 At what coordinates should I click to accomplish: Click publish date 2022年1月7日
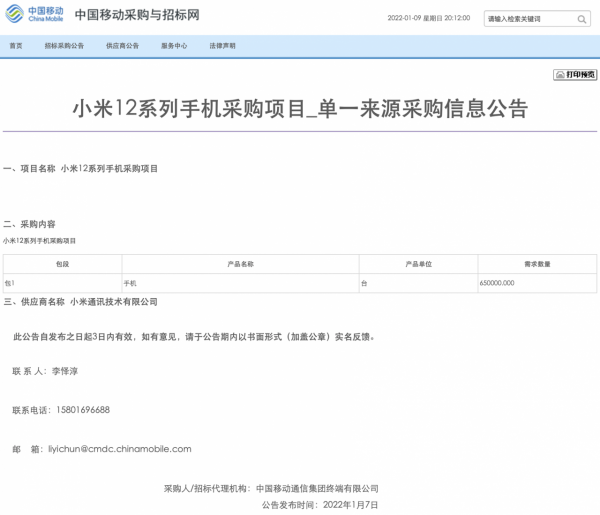pos(351,505)
